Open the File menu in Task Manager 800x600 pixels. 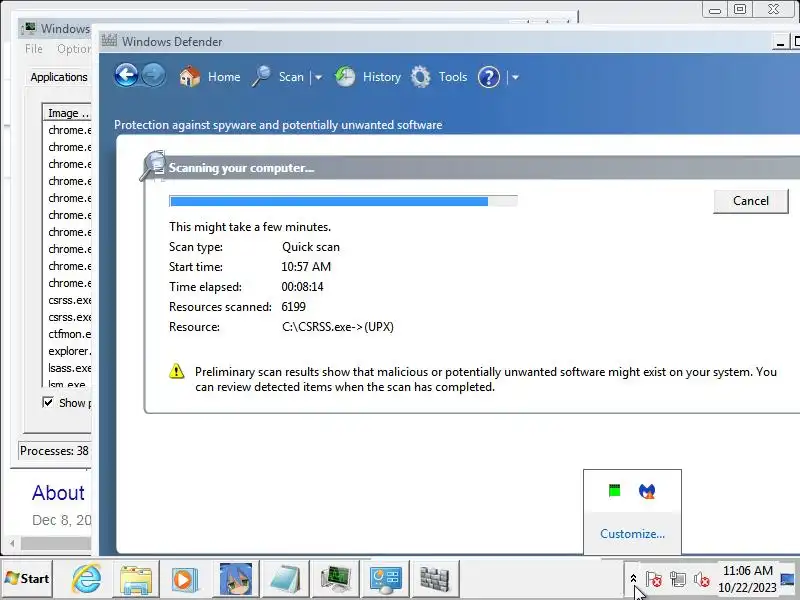pos(34,49)
